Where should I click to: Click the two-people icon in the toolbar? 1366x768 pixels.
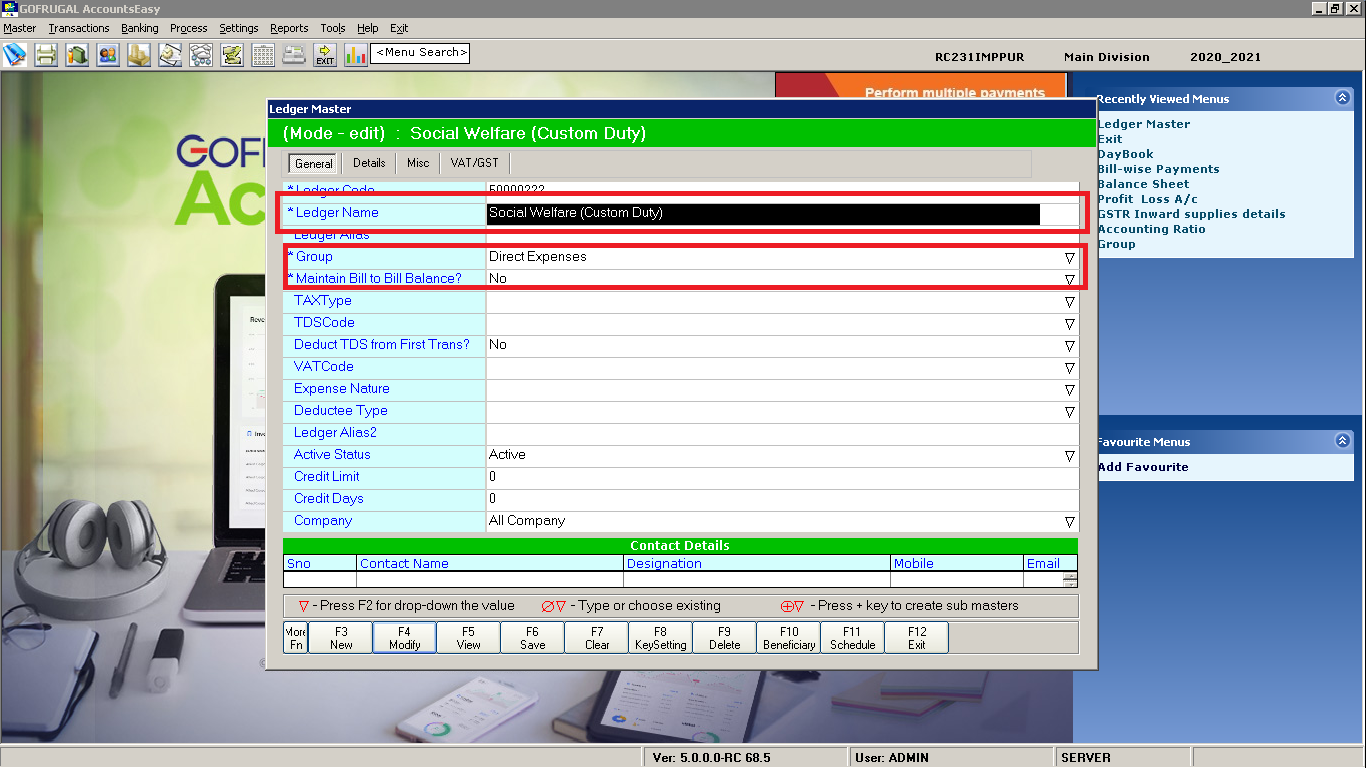(108, 54)
